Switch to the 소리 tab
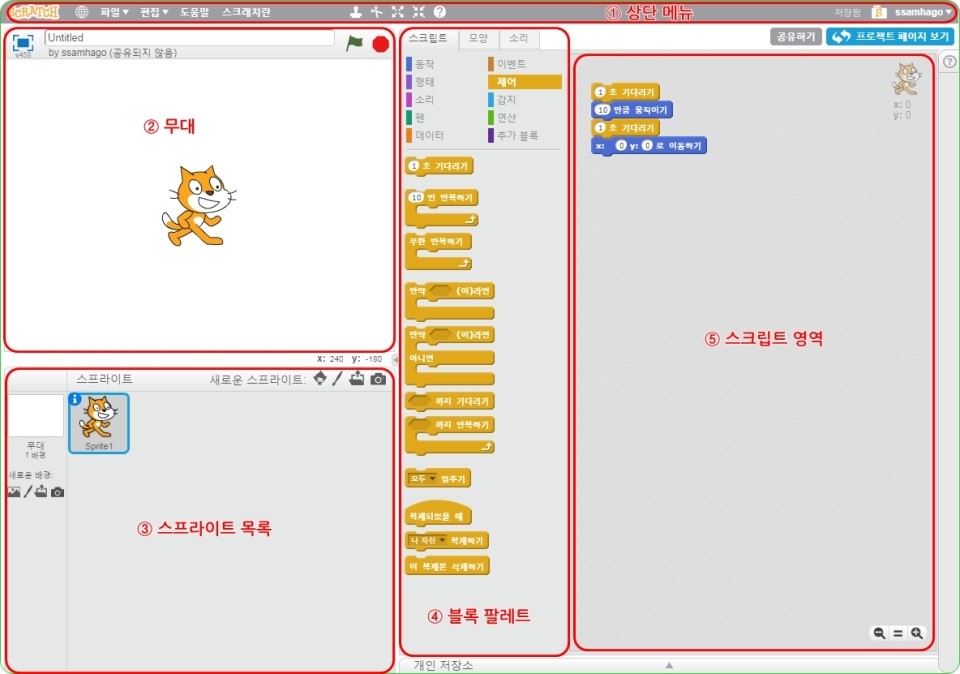The width and height of the screenshot is (960, 674). click(519, 39)
